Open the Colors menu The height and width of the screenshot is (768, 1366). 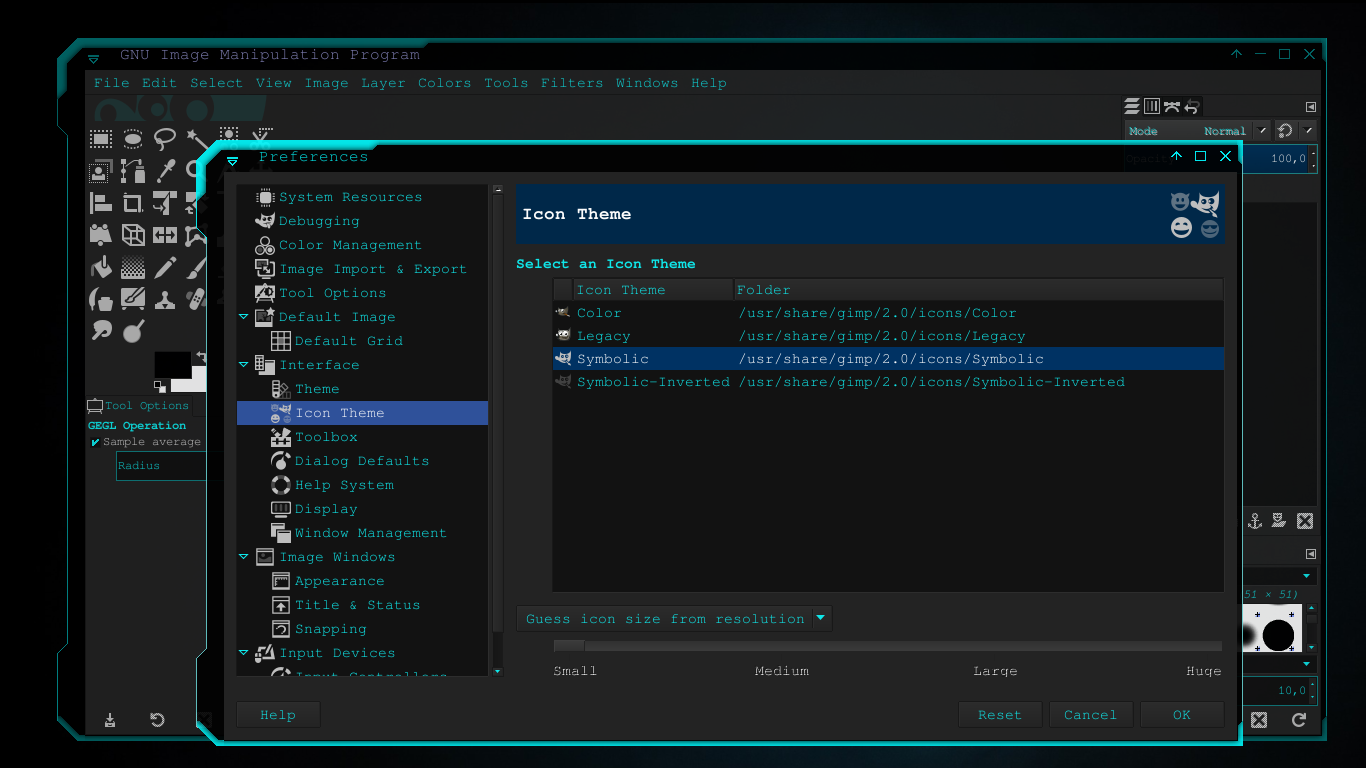click(444, 83)
